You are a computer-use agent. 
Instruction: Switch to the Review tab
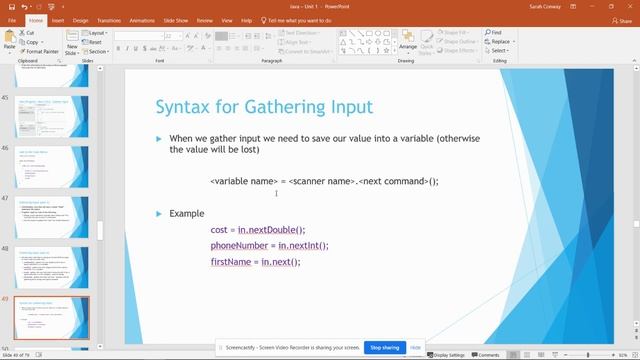click(x=204, y=20)
